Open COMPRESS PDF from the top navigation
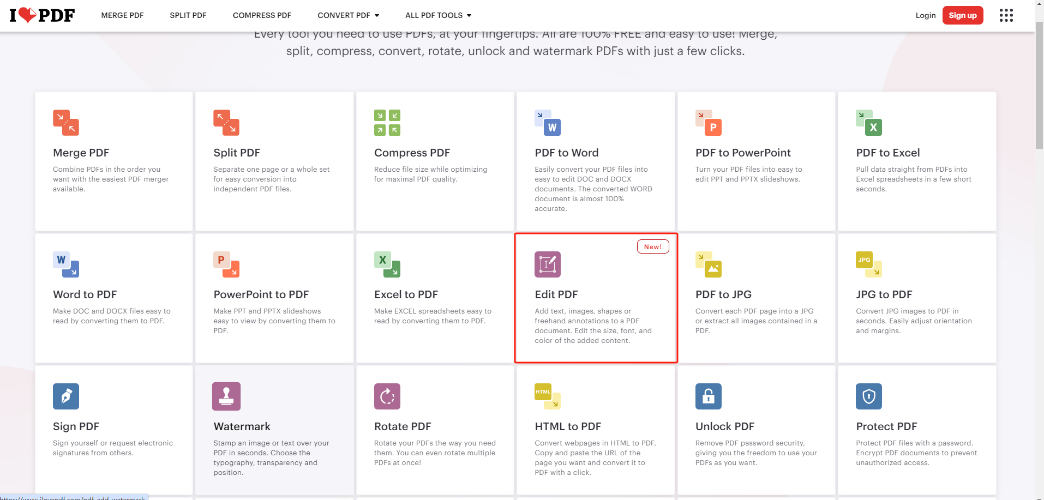Screen dimensions: 1044x500 [262, 15]
